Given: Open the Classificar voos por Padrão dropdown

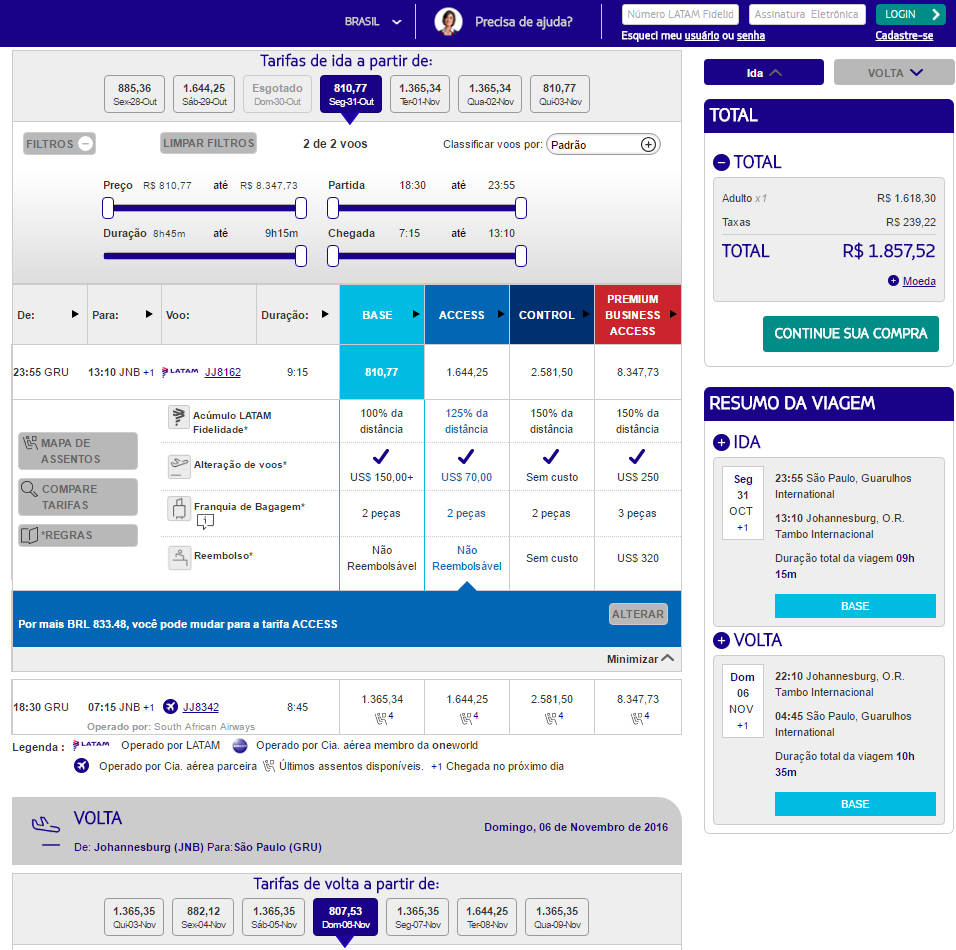Looking at the screenshot, I should tap(603, 145).
